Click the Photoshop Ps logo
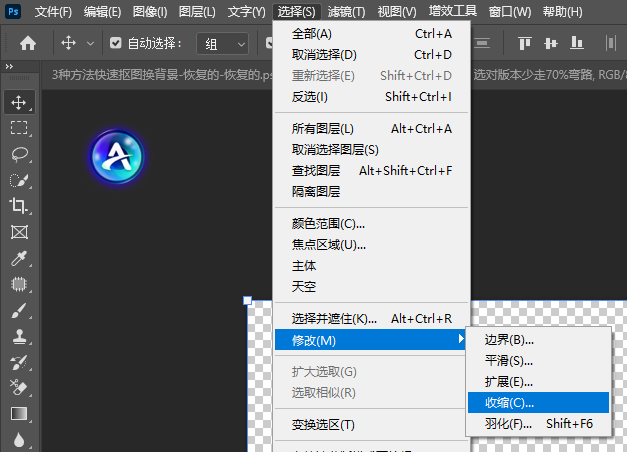This screenshot has width=627, height=452. pos(13,11)
